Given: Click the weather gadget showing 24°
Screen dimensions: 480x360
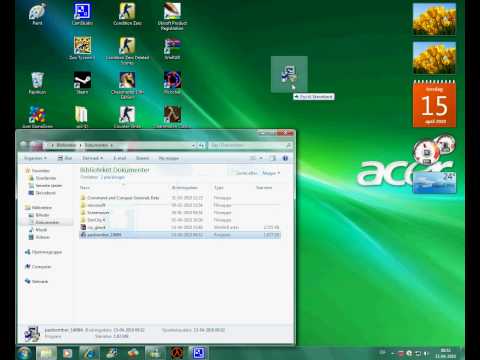Looking at the screenshot, I should coord(434,182).
